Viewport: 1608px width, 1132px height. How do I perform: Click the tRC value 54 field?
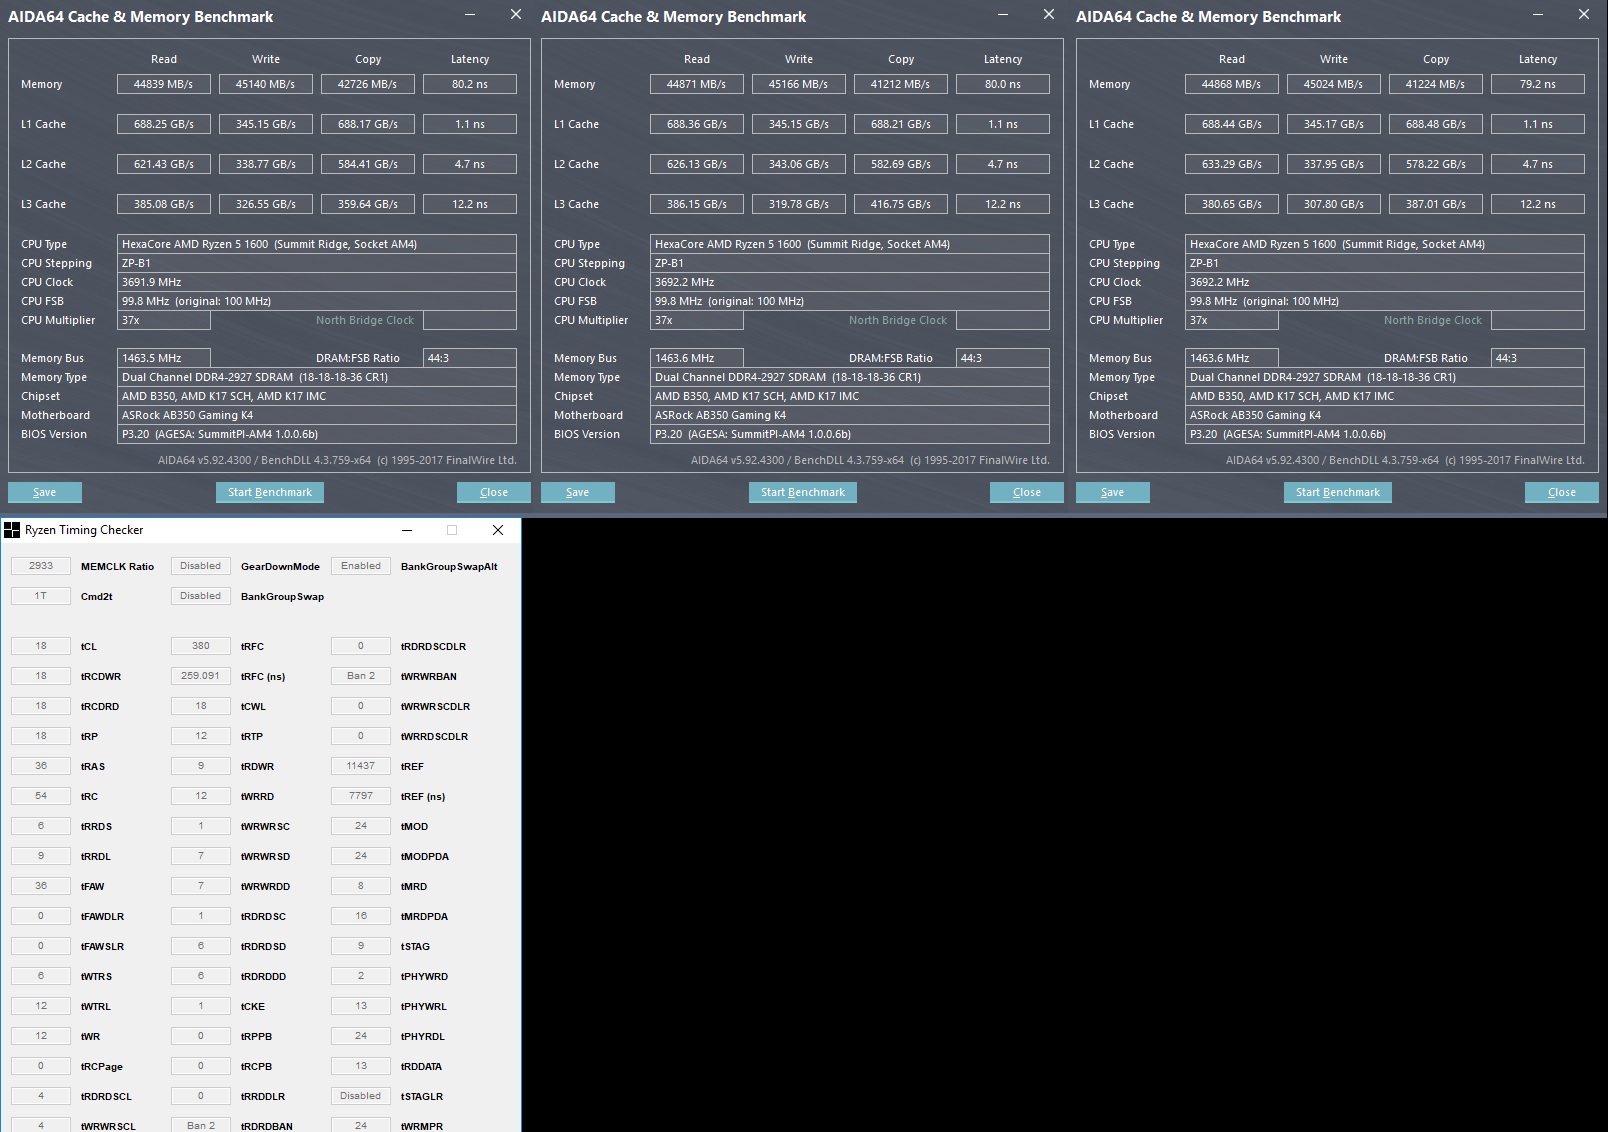[41, 796]
